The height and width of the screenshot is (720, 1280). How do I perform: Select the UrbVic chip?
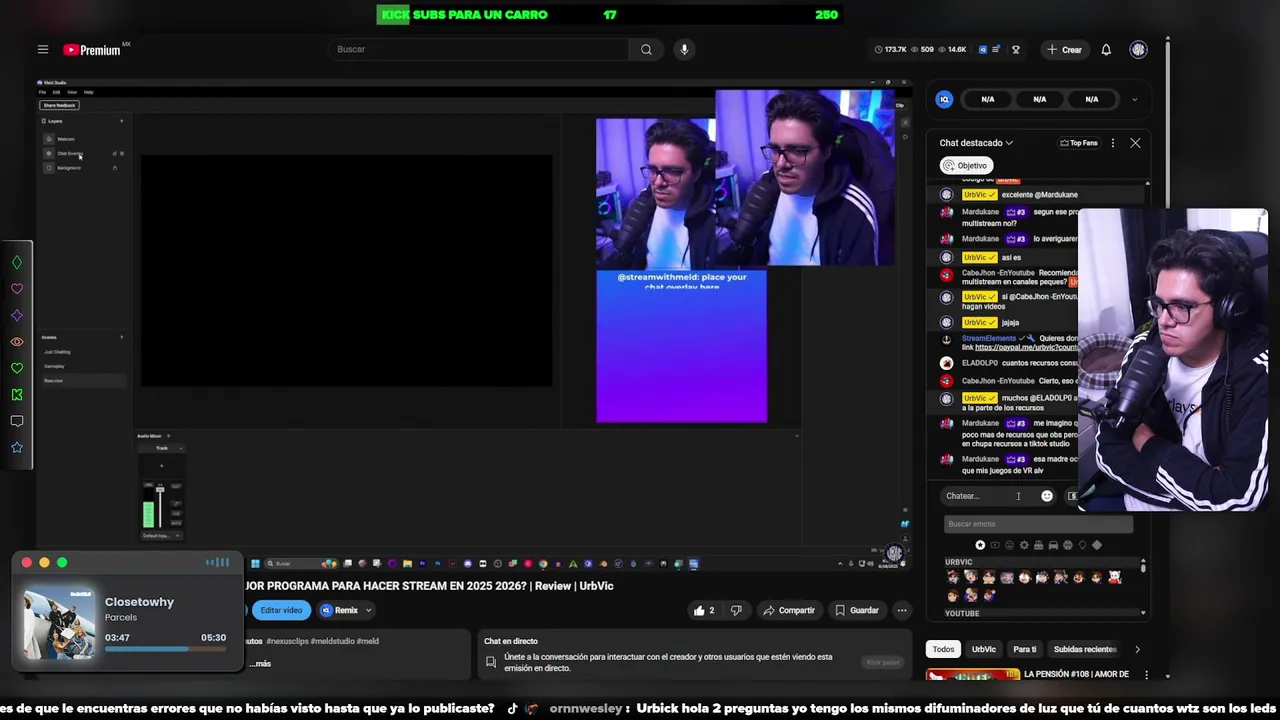(x=984, y=649)
